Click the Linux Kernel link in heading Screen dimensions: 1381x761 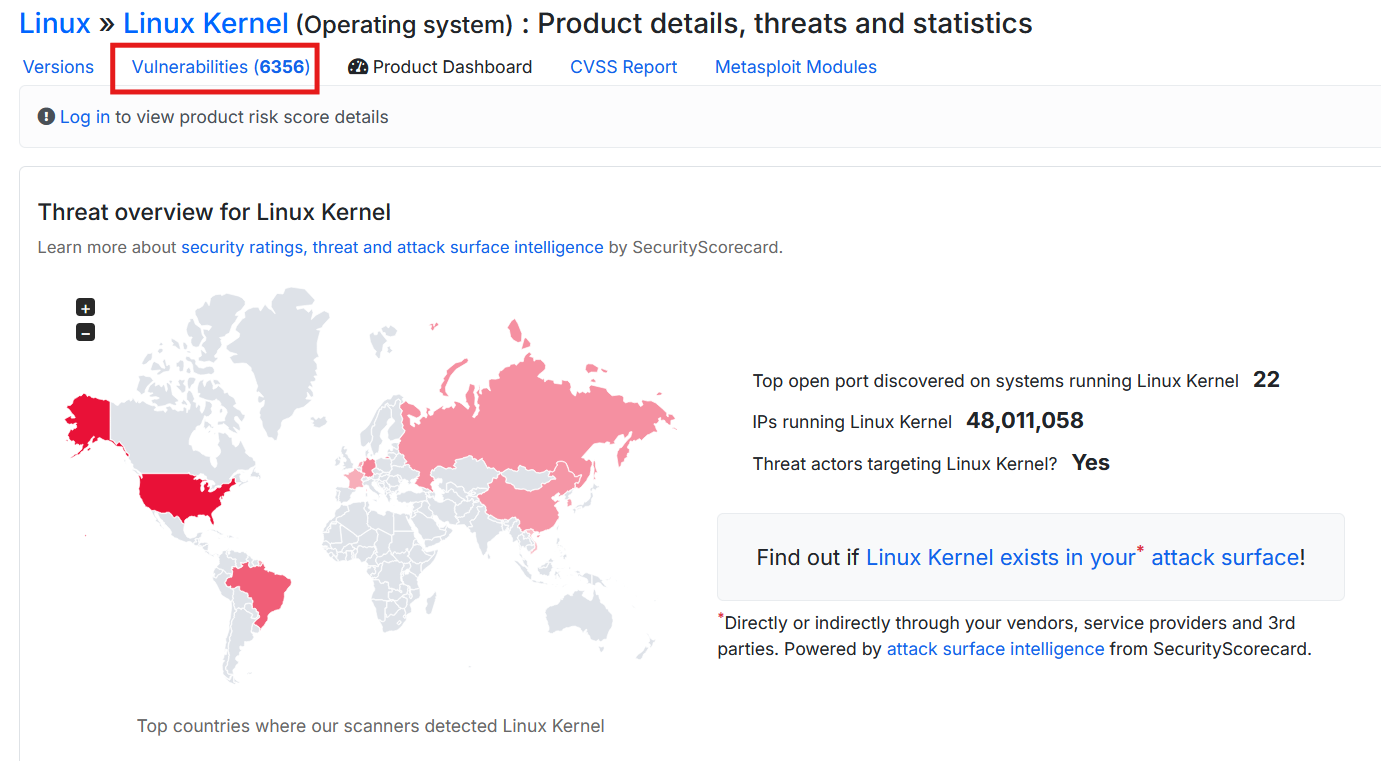point(206,23)
